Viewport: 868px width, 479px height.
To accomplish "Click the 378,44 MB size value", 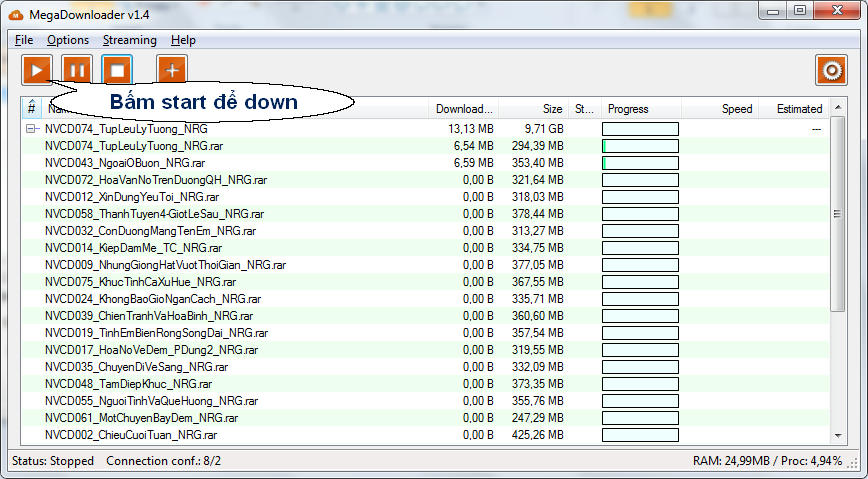I will click(x=538, y=214).
